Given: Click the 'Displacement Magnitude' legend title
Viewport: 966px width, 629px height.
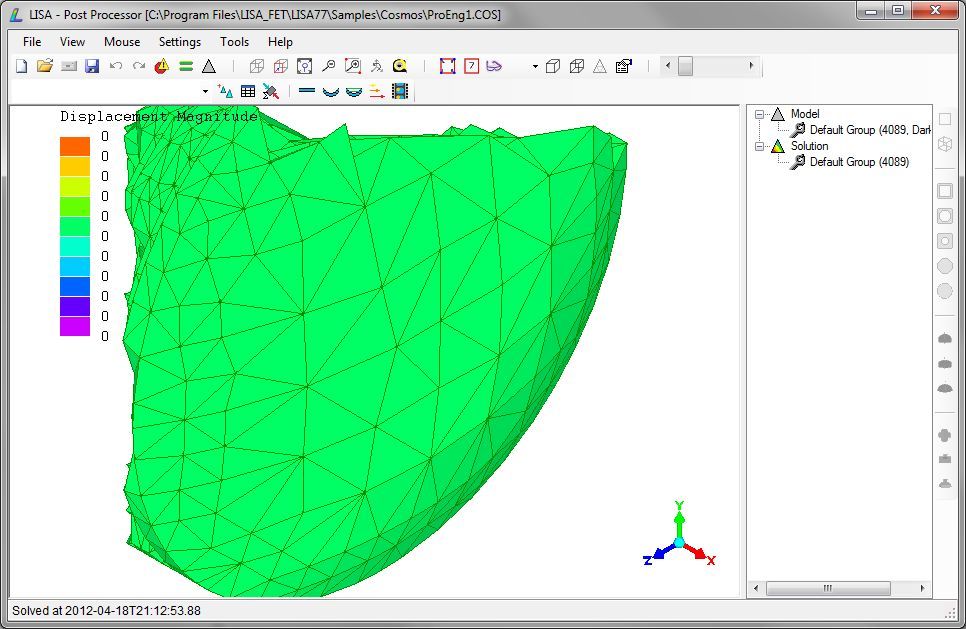Looking at the screenshot, I should pyautogui.click(x=159, y=116).
